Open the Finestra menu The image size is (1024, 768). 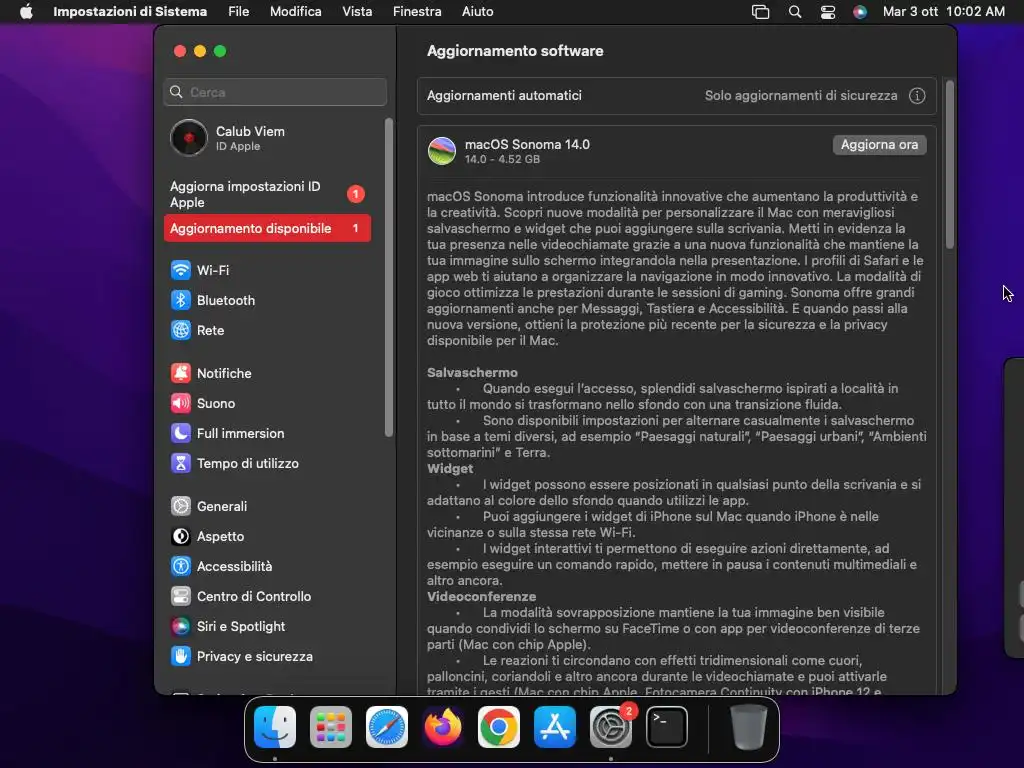click(417, 12)
